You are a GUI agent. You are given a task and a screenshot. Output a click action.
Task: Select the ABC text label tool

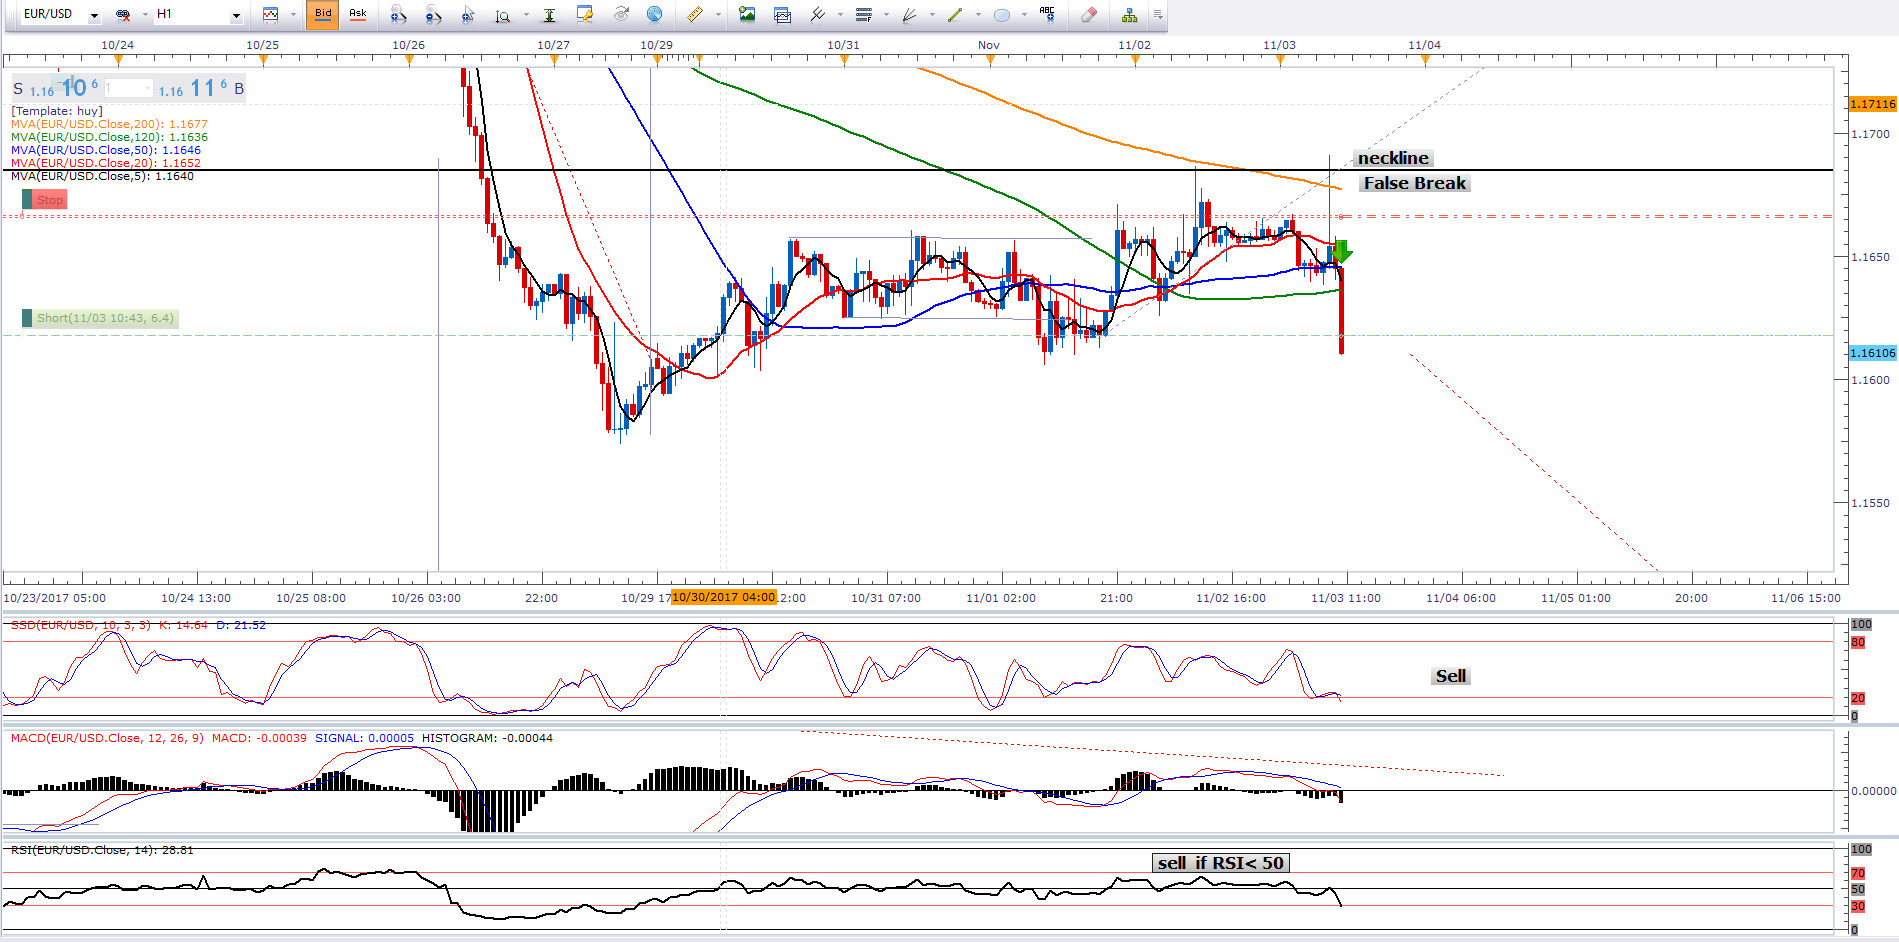point(1047,15)
